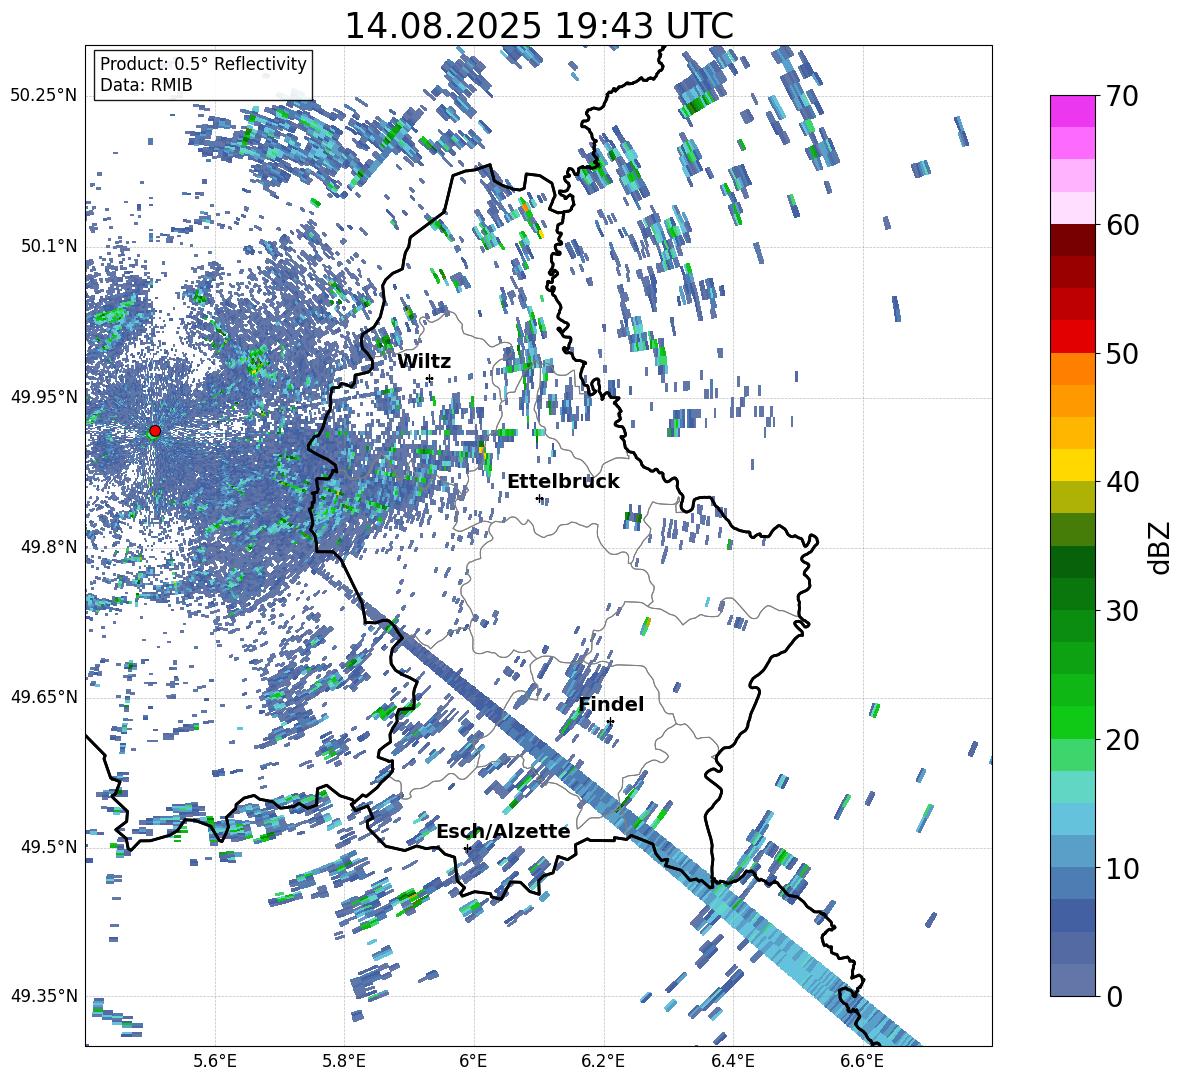Click the 70 dBZ colorbar label

point(1121,96)
